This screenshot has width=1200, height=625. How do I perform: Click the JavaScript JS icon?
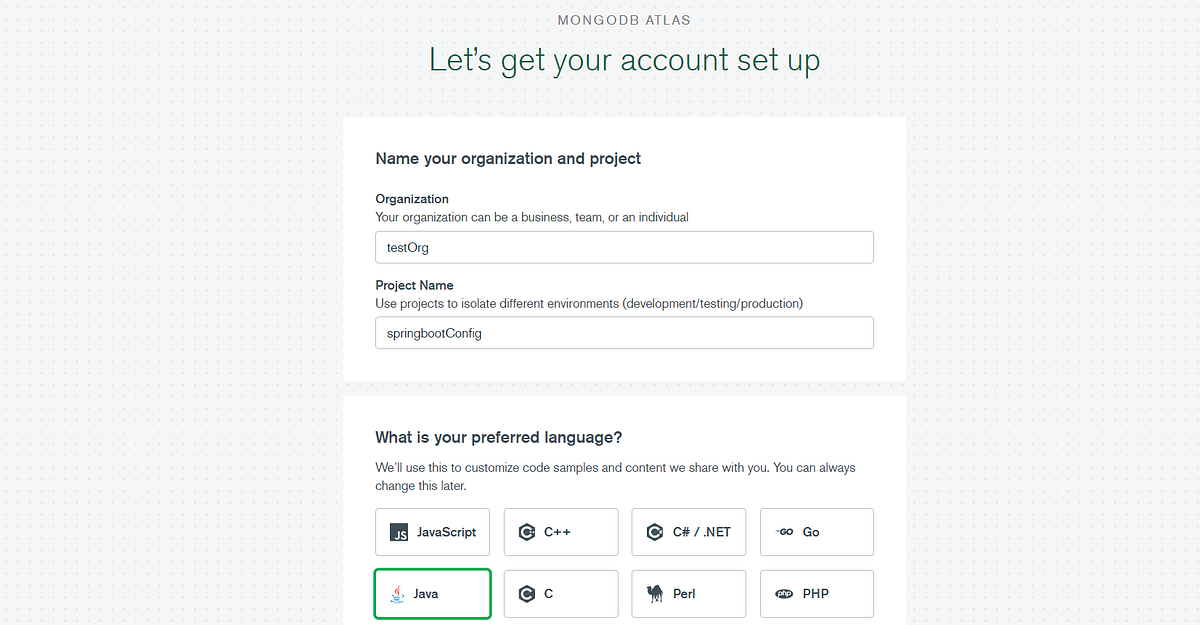(x=399, y=532)
